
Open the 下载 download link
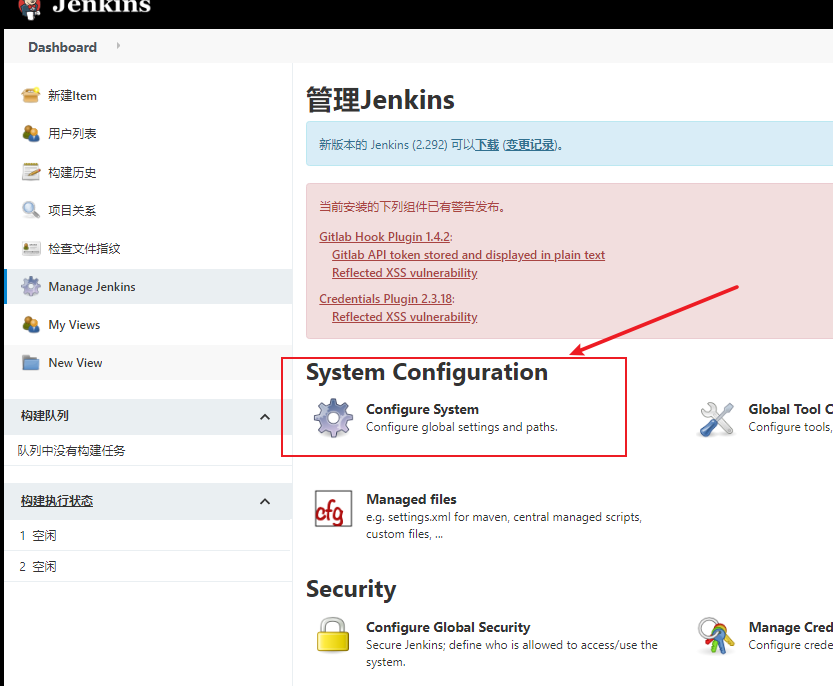click(486, 144)
